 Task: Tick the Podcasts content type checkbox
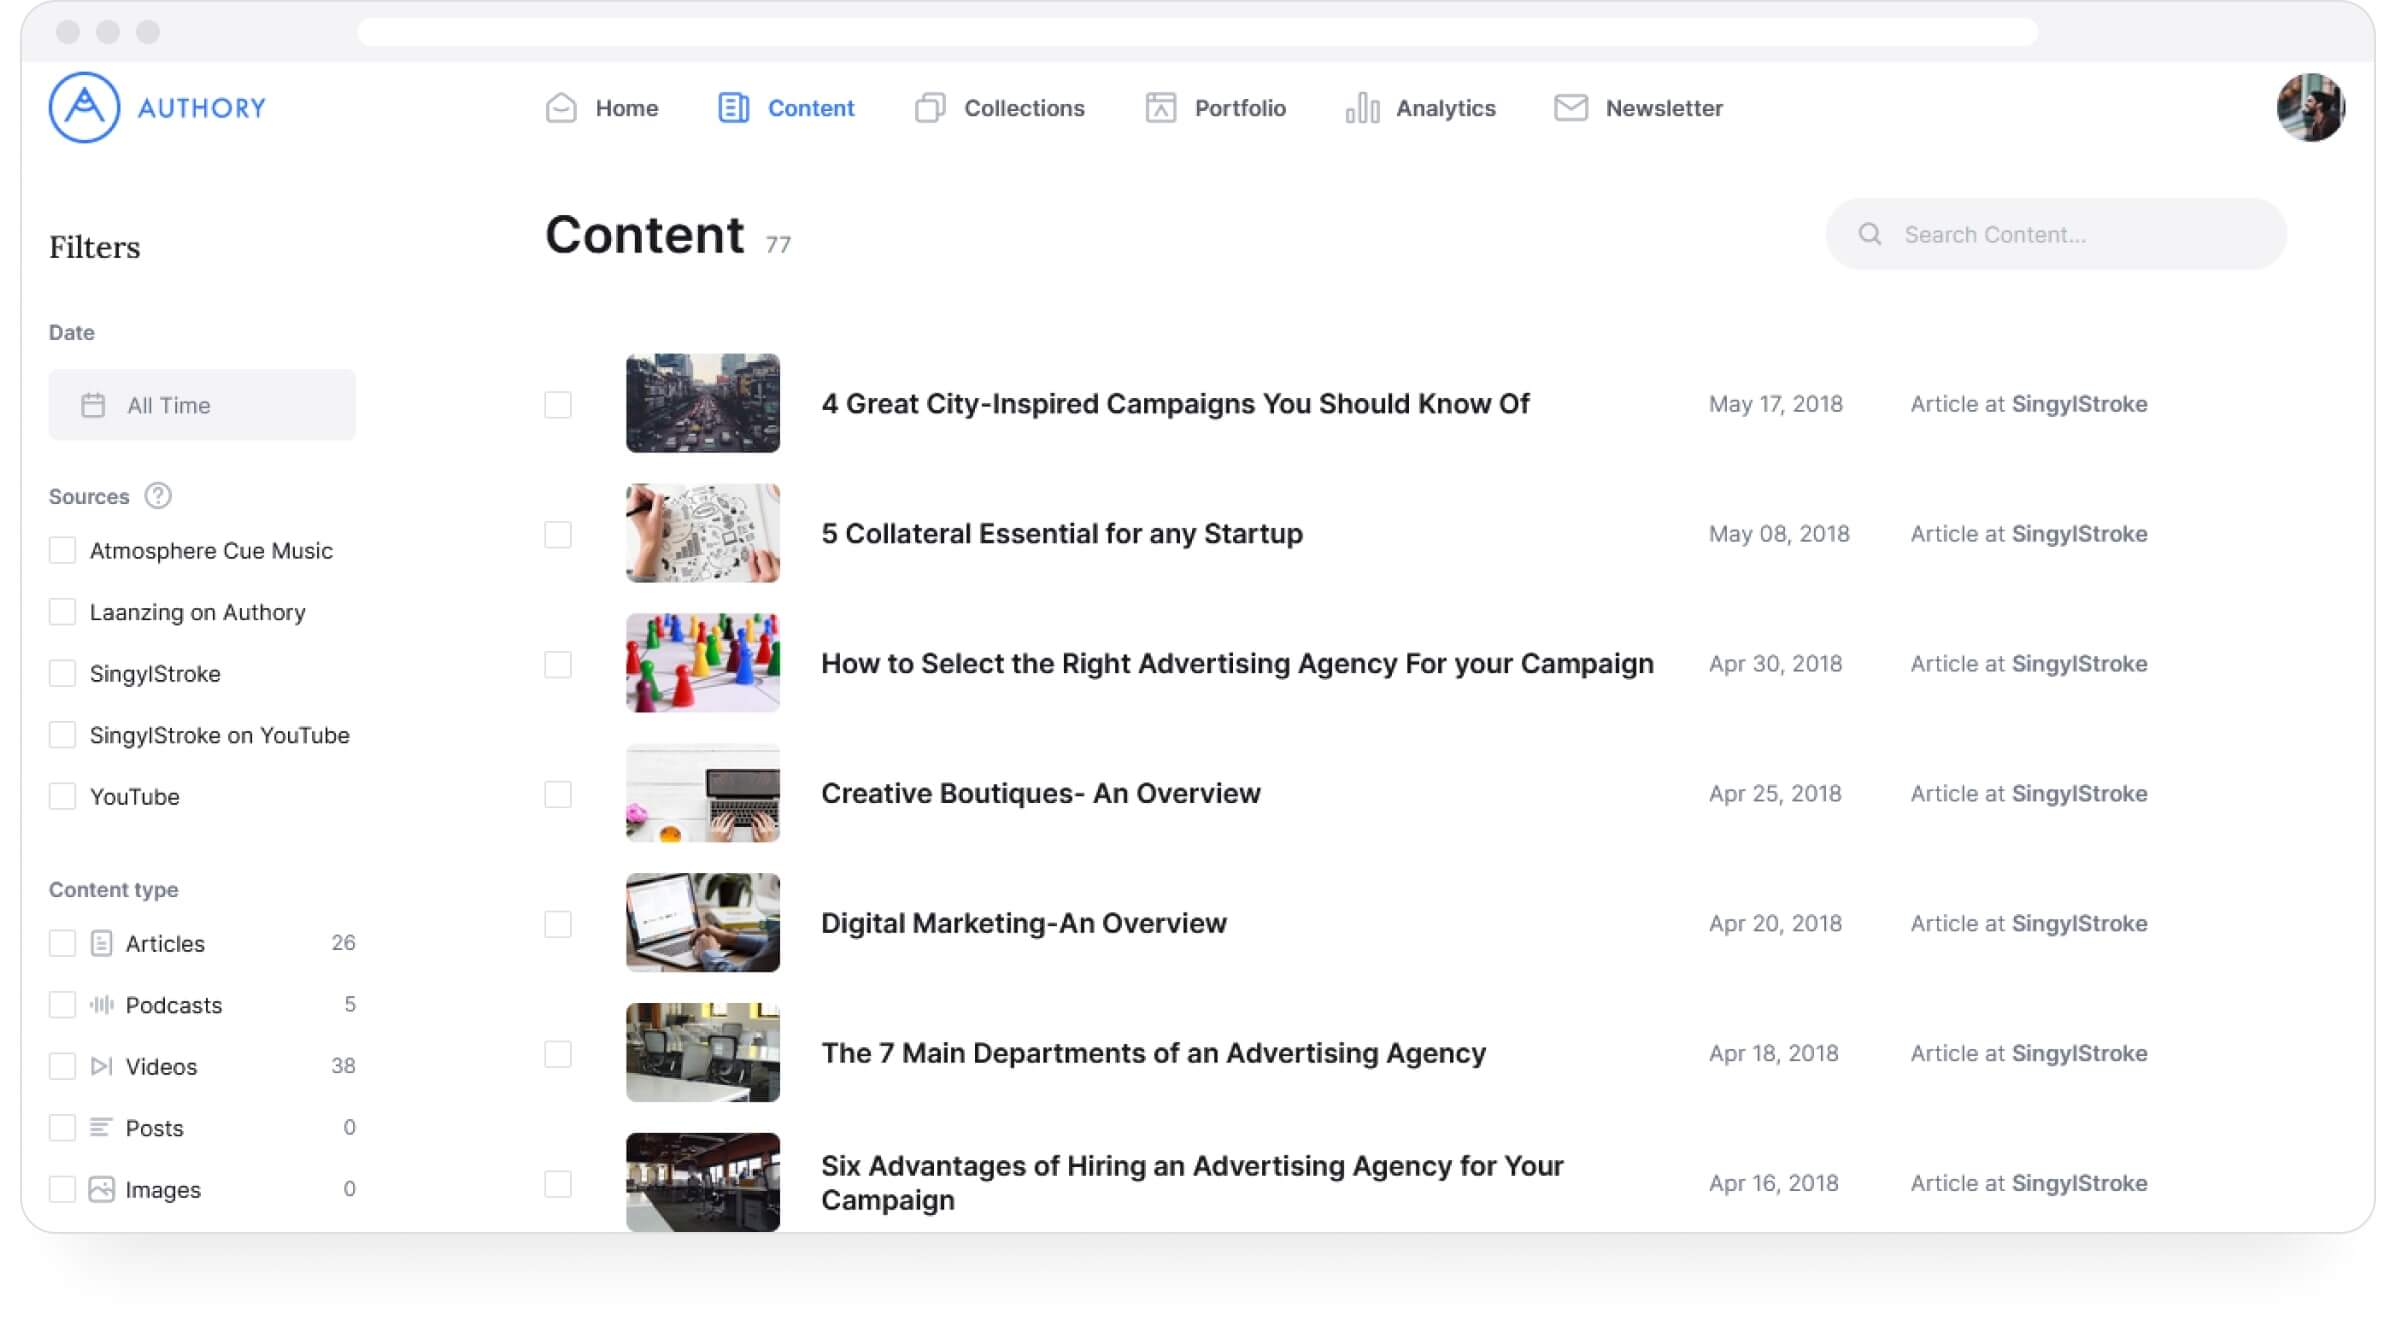[62, 1005]
